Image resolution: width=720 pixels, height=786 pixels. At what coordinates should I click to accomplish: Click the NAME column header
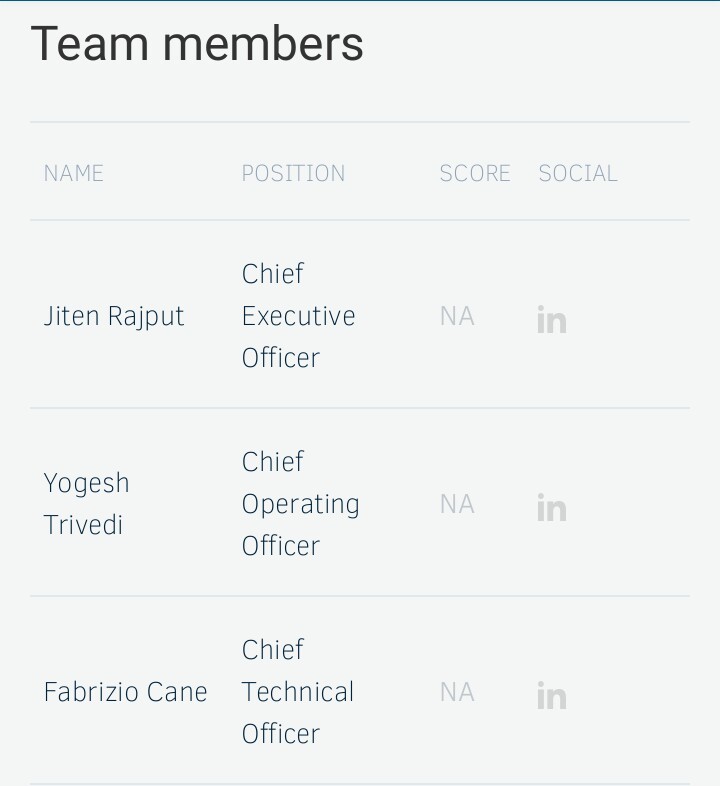(x=74, y=173)
